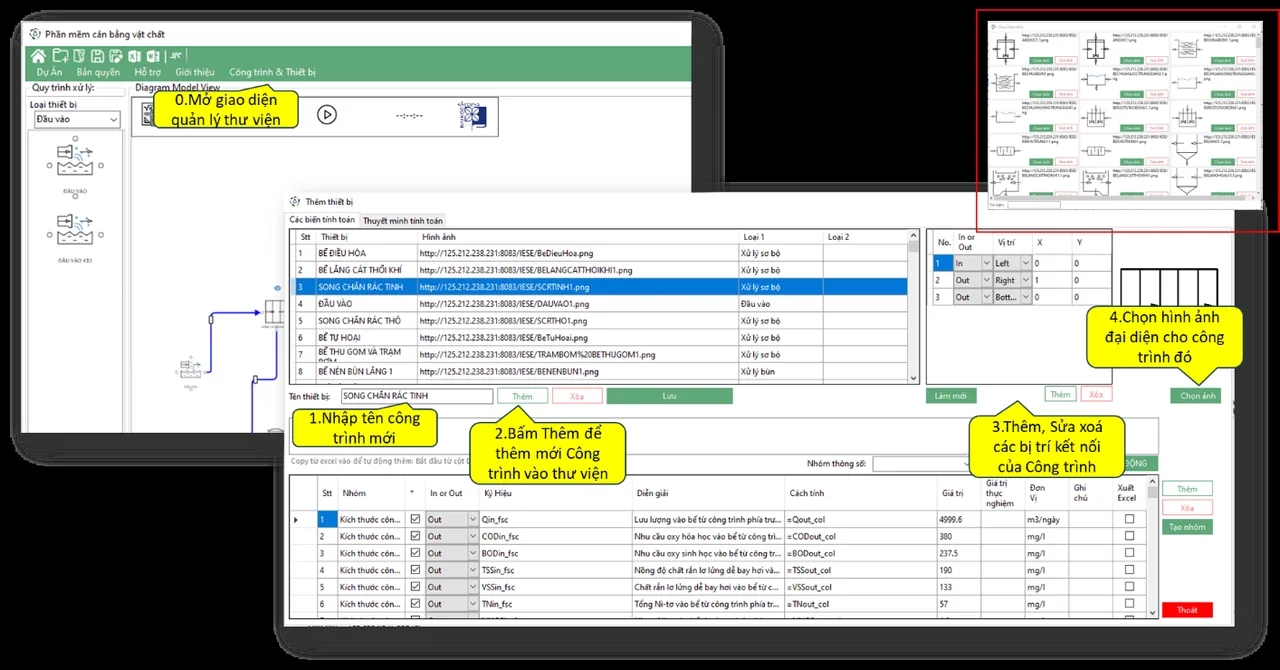This screenshot has width=1280, height=670.
Task: Toggle the * checkbox in the VSSin_fsc row
Action: tap(415, 587)
